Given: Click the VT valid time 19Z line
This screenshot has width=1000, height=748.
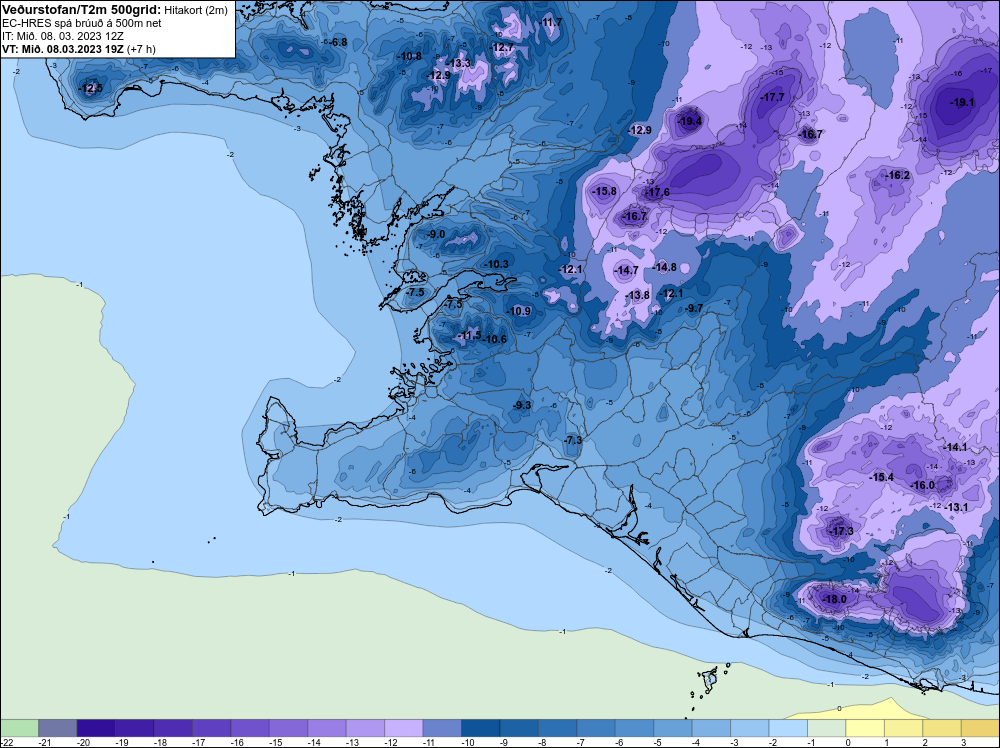Looking at the screenshot, I should [x=78, y=49].
